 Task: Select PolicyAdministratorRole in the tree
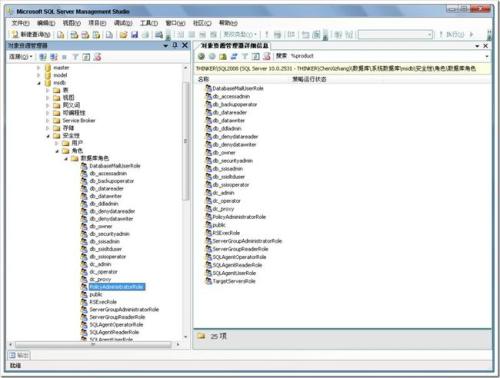(x=117, y=287)
